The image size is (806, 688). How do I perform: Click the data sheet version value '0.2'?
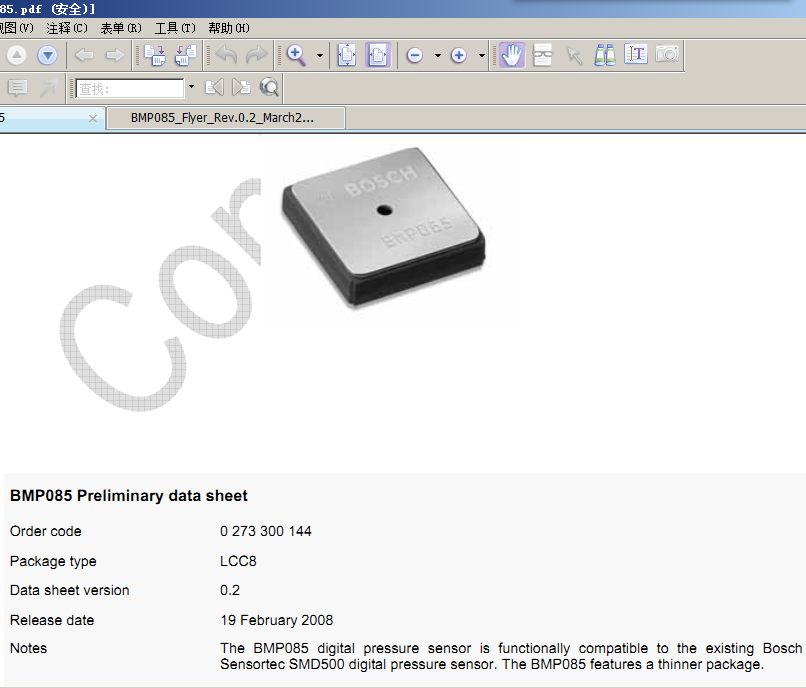230,590
